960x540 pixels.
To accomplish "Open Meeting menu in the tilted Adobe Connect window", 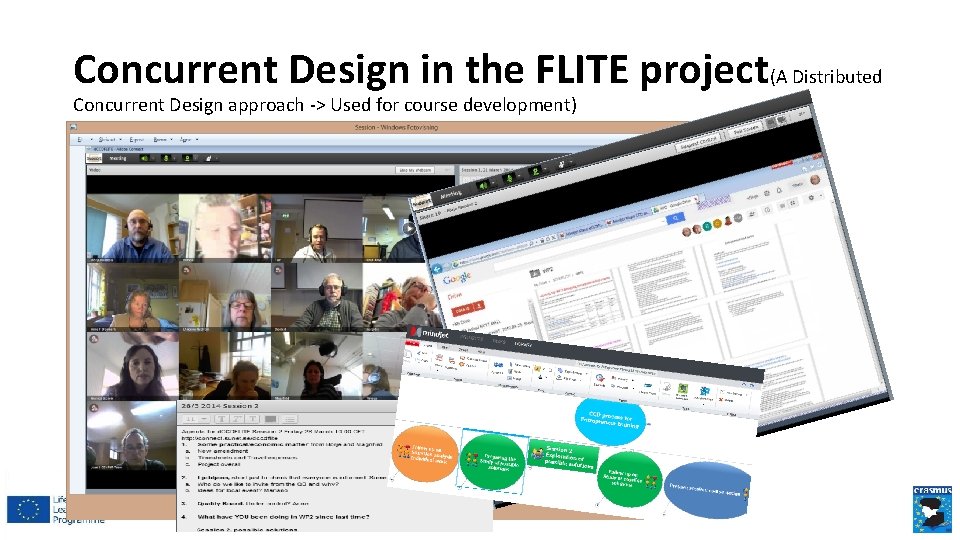I will (x=450, y=195).
